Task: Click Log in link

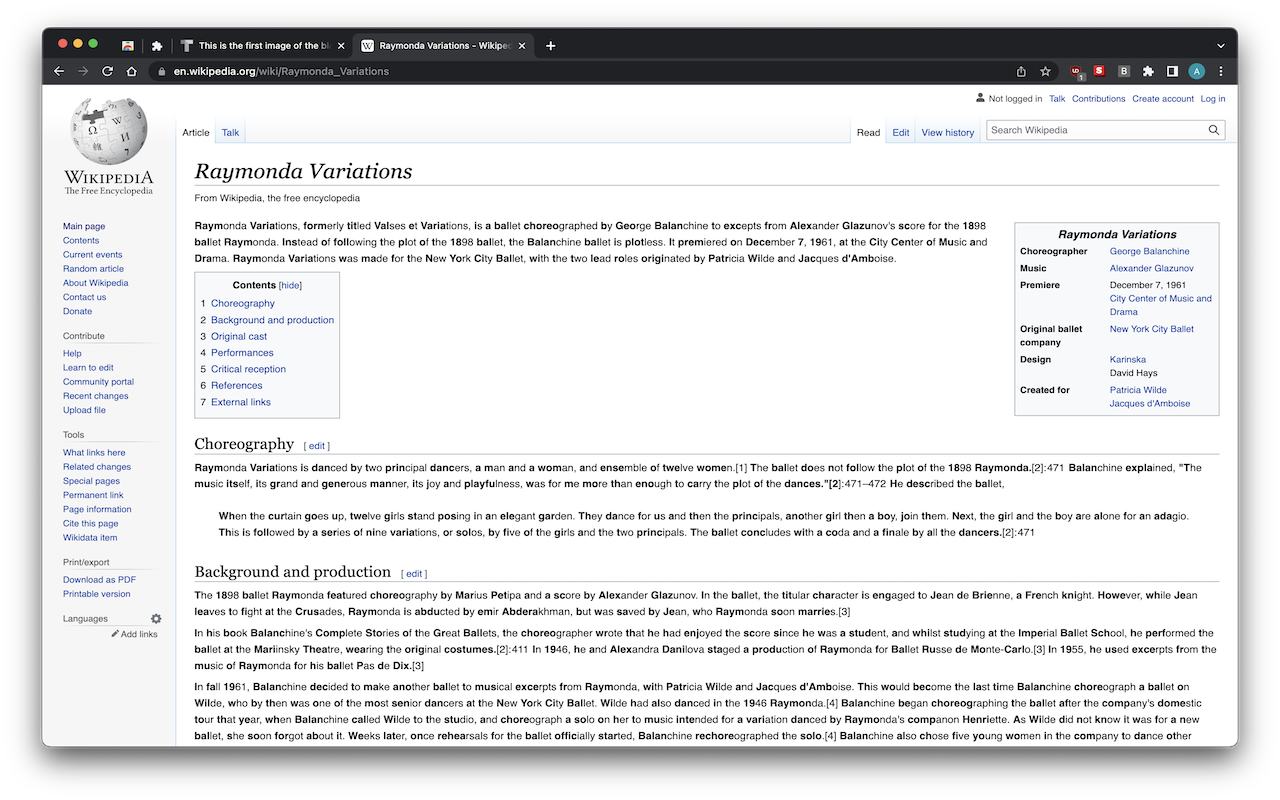Action: point(1213,99)
